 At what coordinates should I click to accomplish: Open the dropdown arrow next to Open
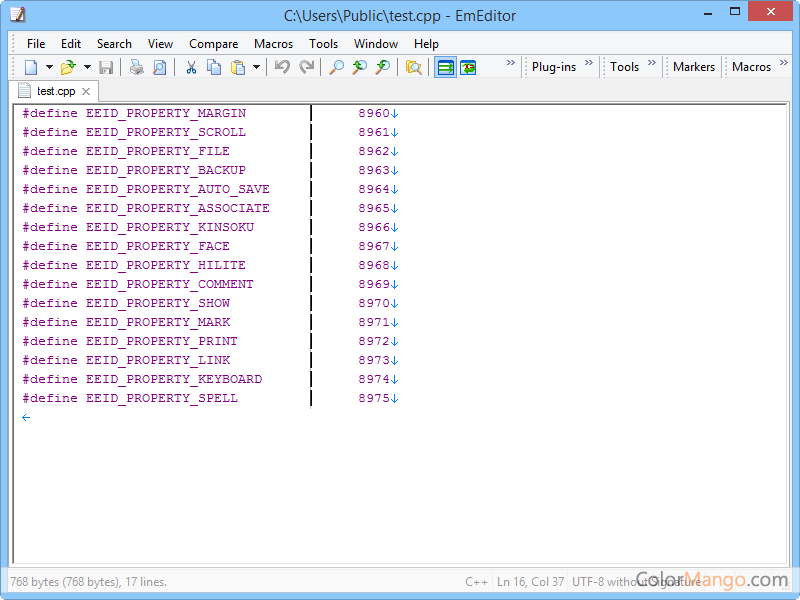tap(87, 67)
